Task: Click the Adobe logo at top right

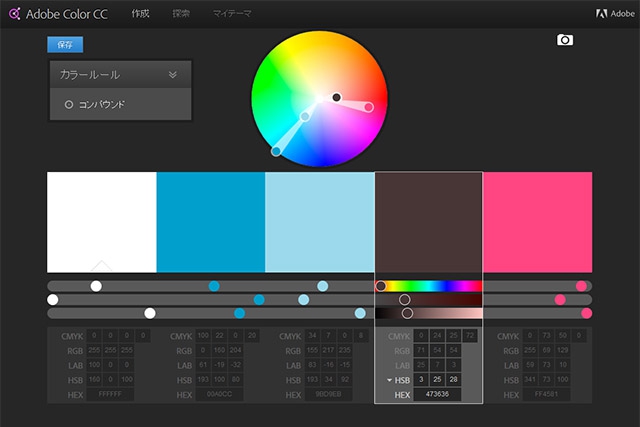Action: point(615,13)
